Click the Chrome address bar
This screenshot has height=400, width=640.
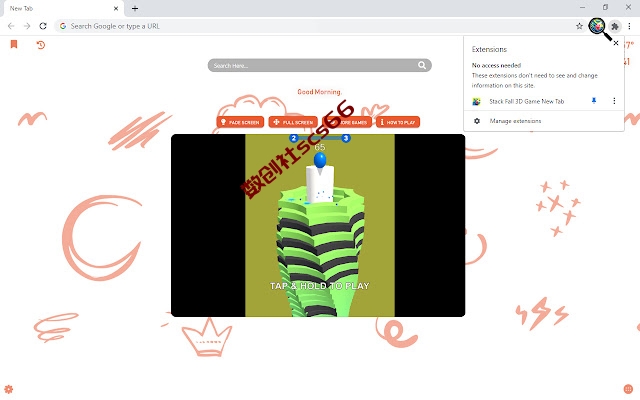[x=318, y=26]
